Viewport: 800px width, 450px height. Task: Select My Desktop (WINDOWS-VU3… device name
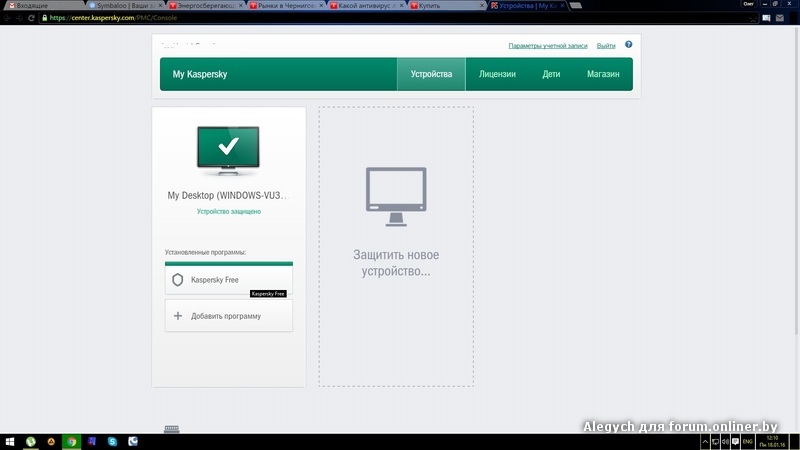(228, 195)
